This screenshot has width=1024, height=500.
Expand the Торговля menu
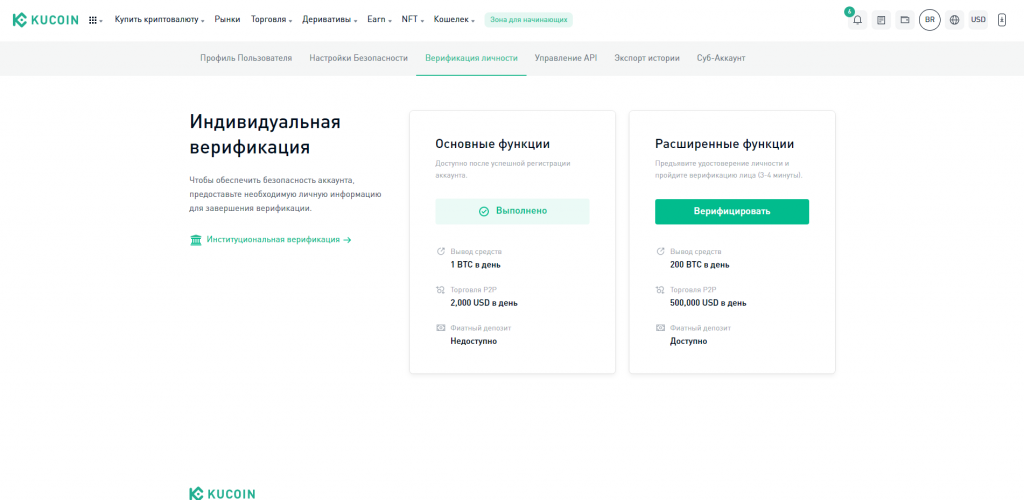click(x=271, y=20)
